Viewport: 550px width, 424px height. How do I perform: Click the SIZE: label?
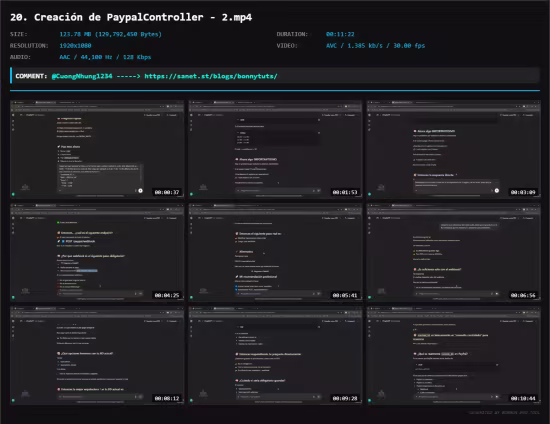click(19, 34)
